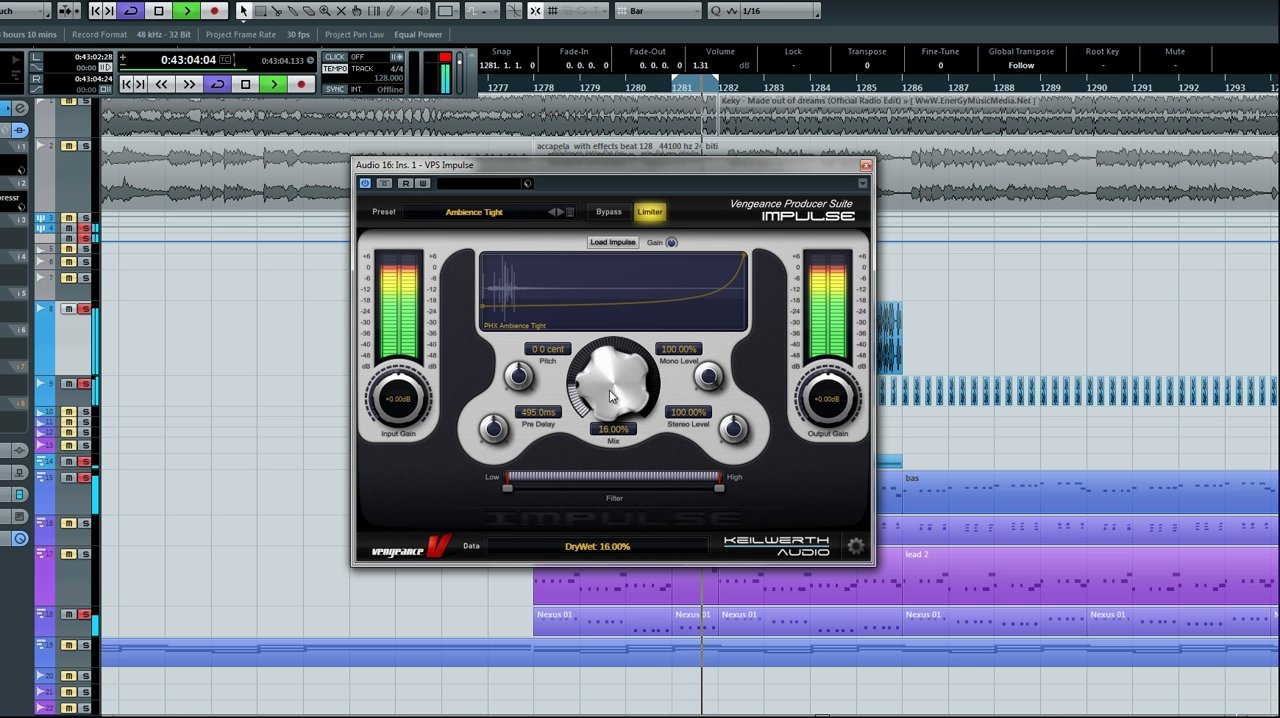Click the Pitch knob
Screen dimensions: 1280x718
[518, 376]
